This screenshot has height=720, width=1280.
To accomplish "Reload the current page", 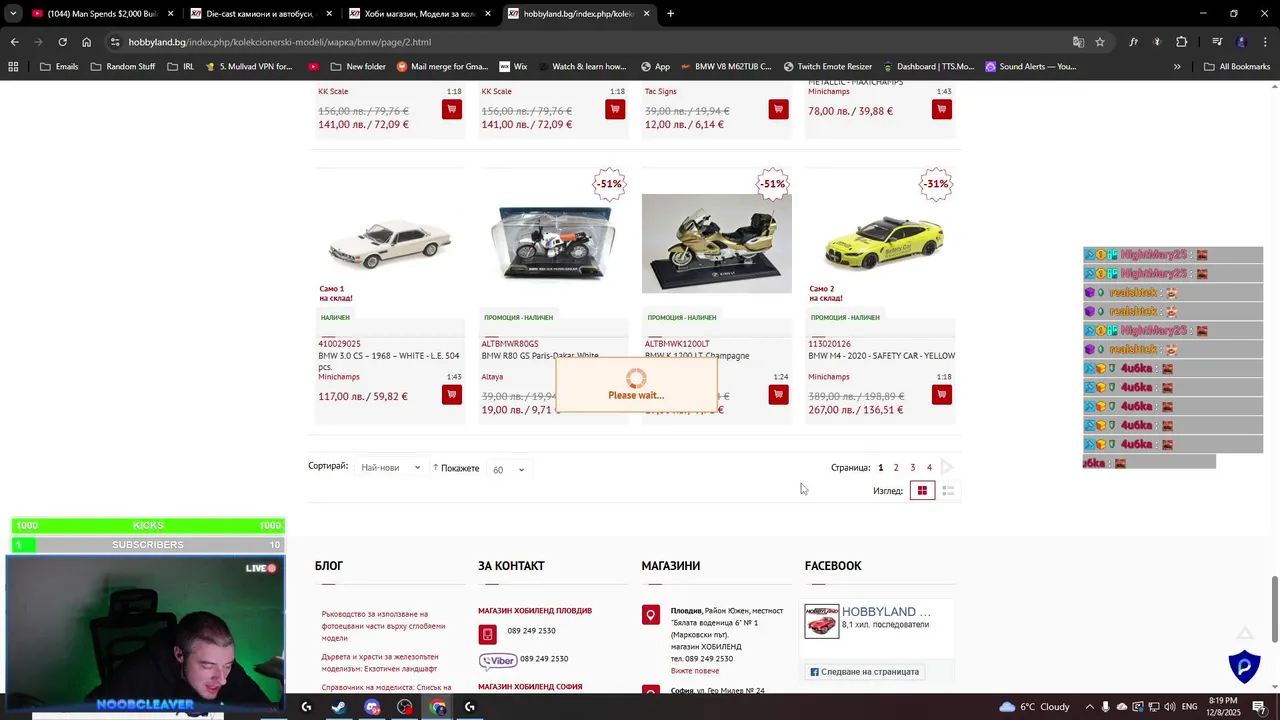I will click(62, 42).
